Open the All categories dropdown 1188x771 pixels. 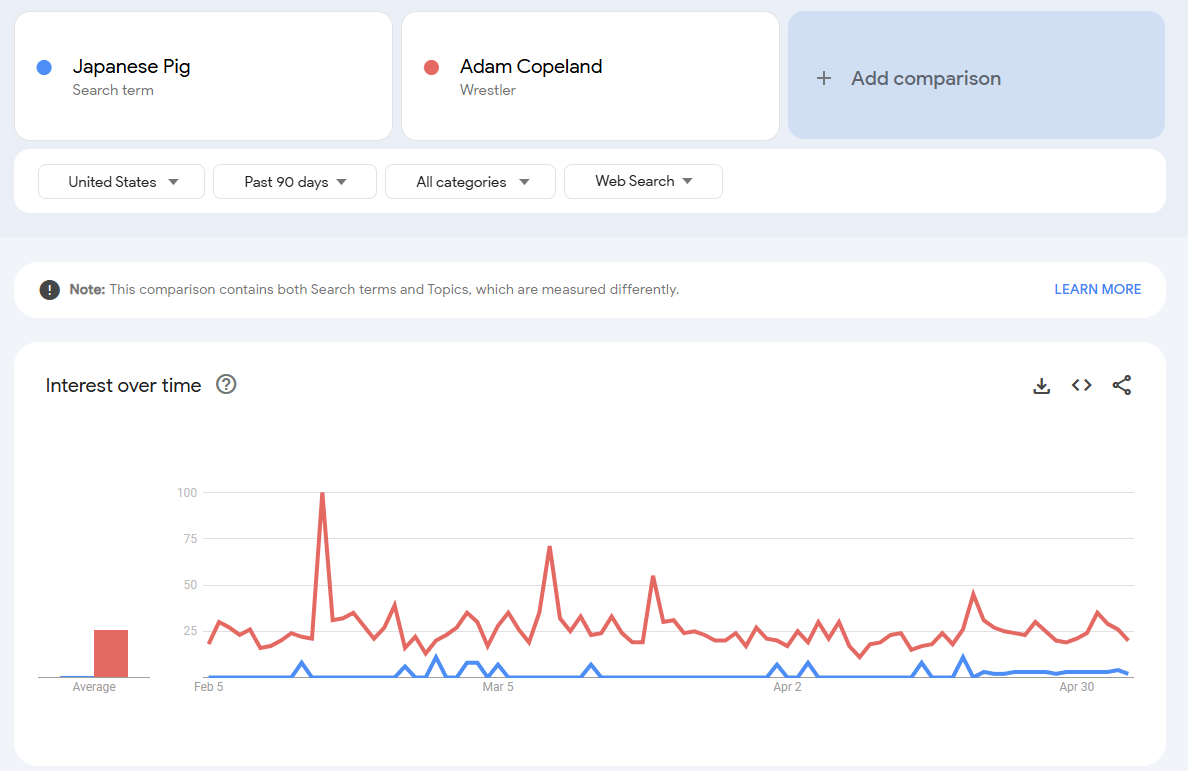click(470, 182)
